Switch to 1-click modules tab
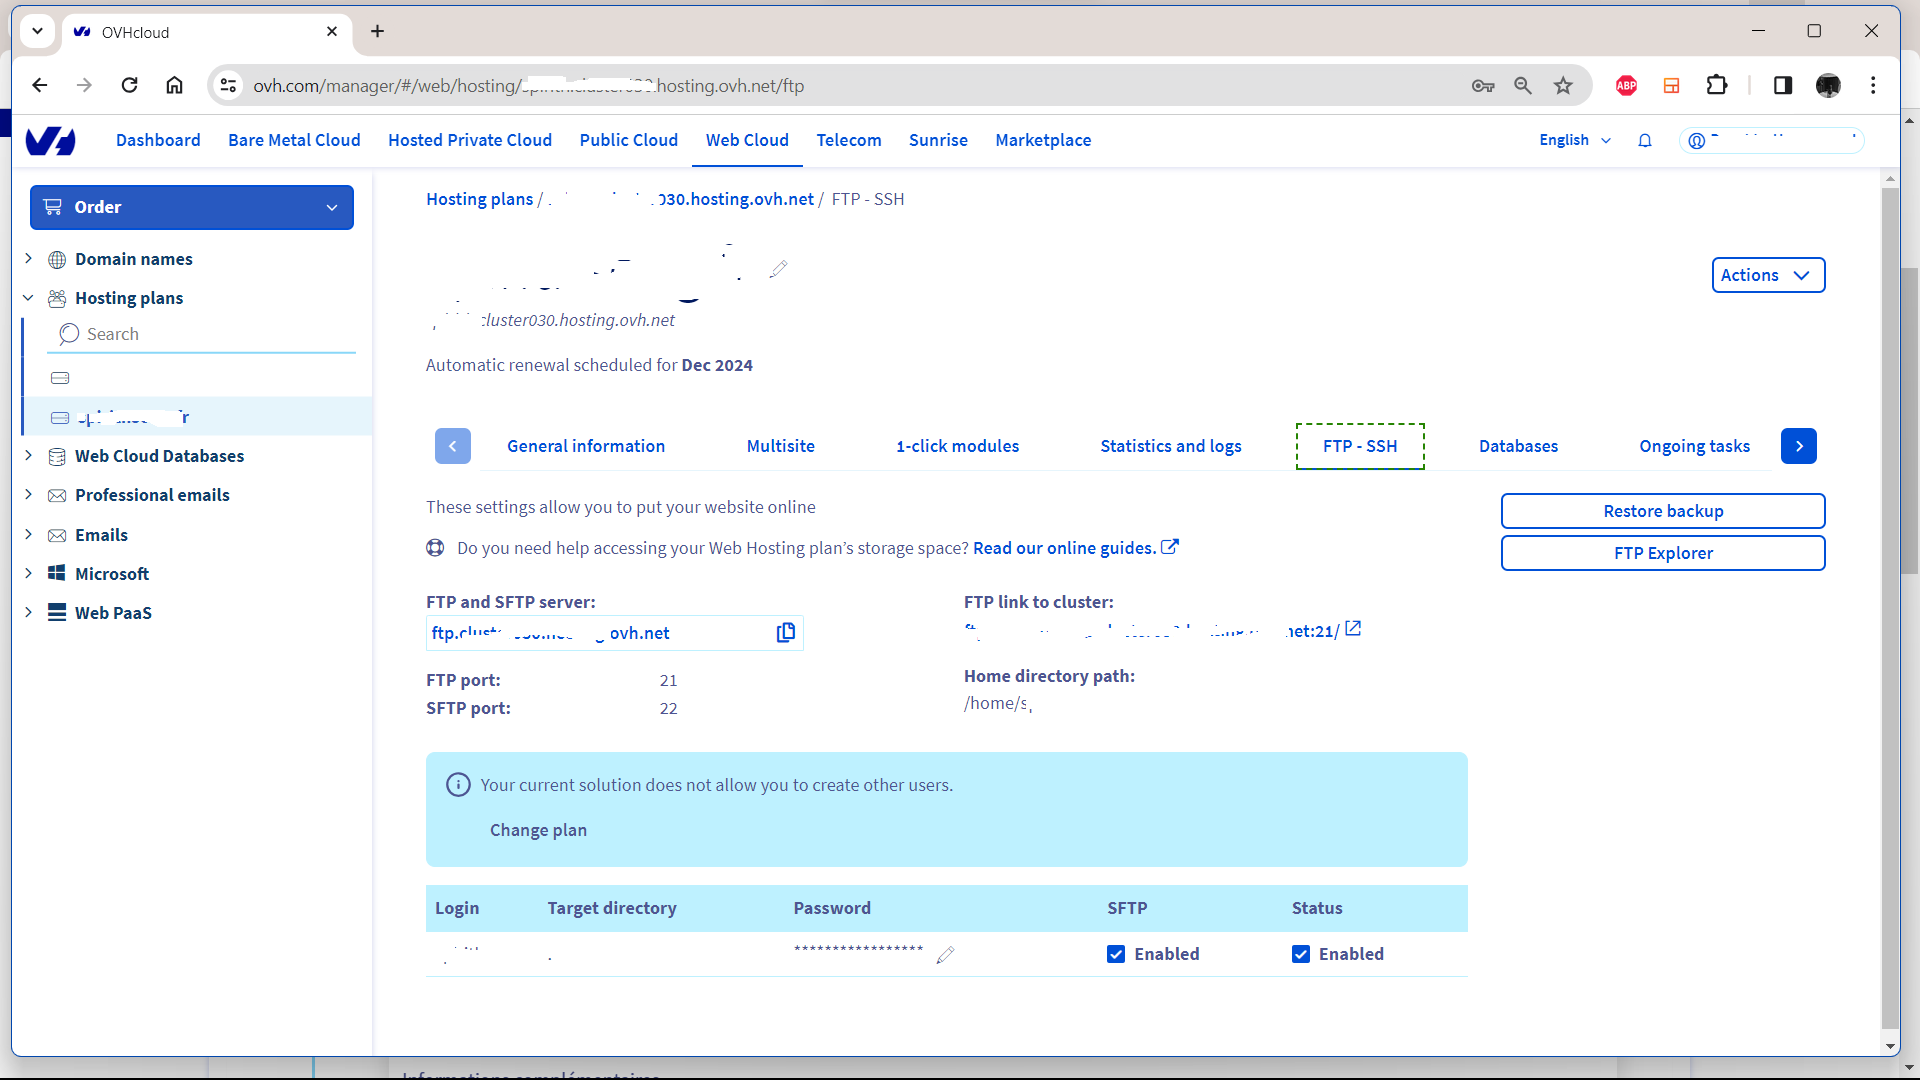 pos(958,446)
